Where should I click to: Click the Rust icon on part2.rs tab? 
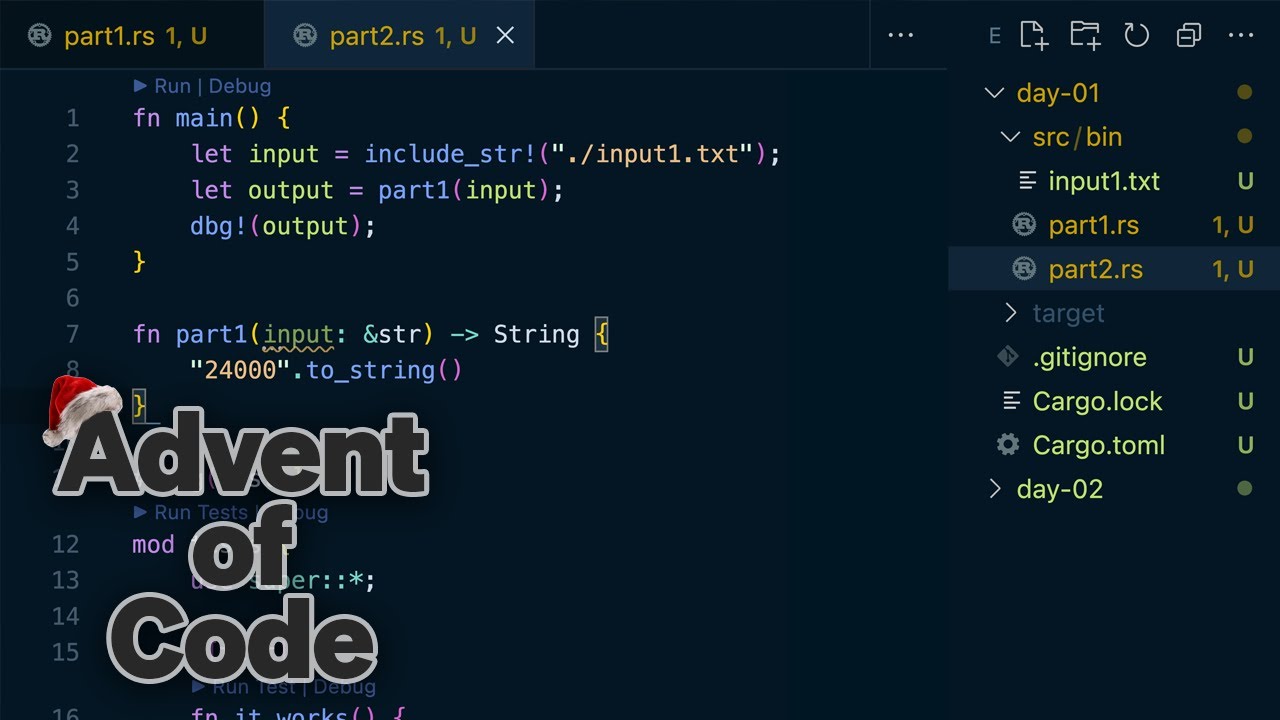pos(305,36)
